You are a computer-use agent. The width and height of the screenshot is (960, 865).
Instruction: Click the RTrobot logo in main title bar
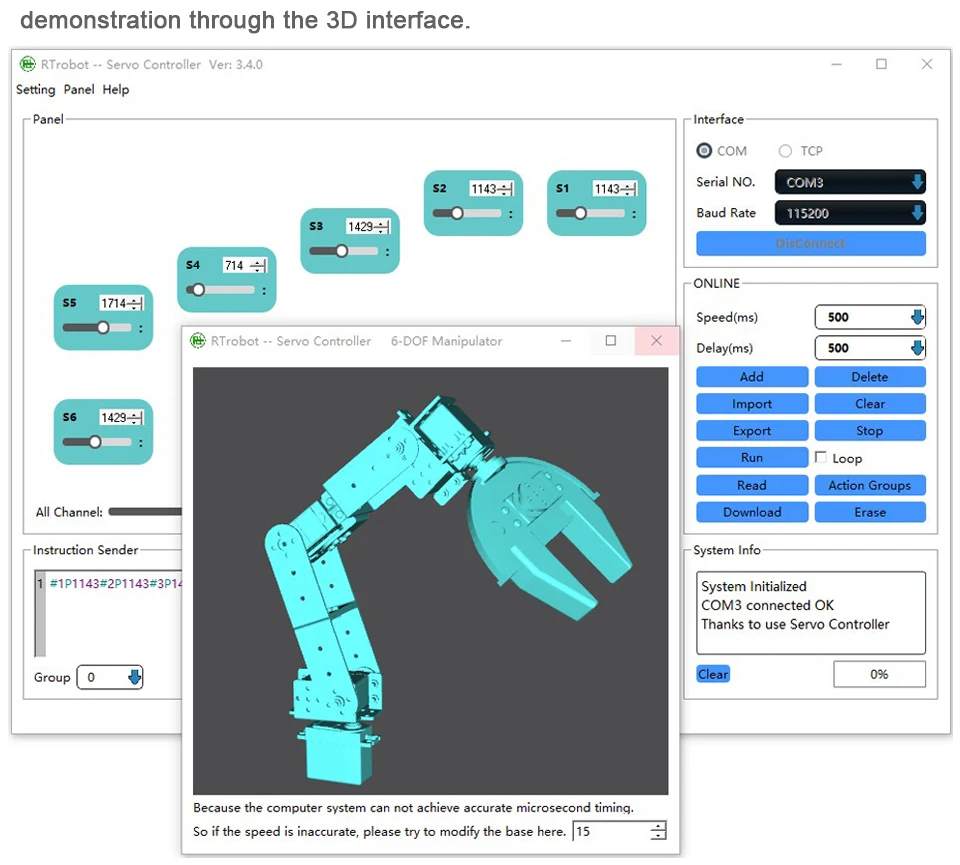coord(28,64)
